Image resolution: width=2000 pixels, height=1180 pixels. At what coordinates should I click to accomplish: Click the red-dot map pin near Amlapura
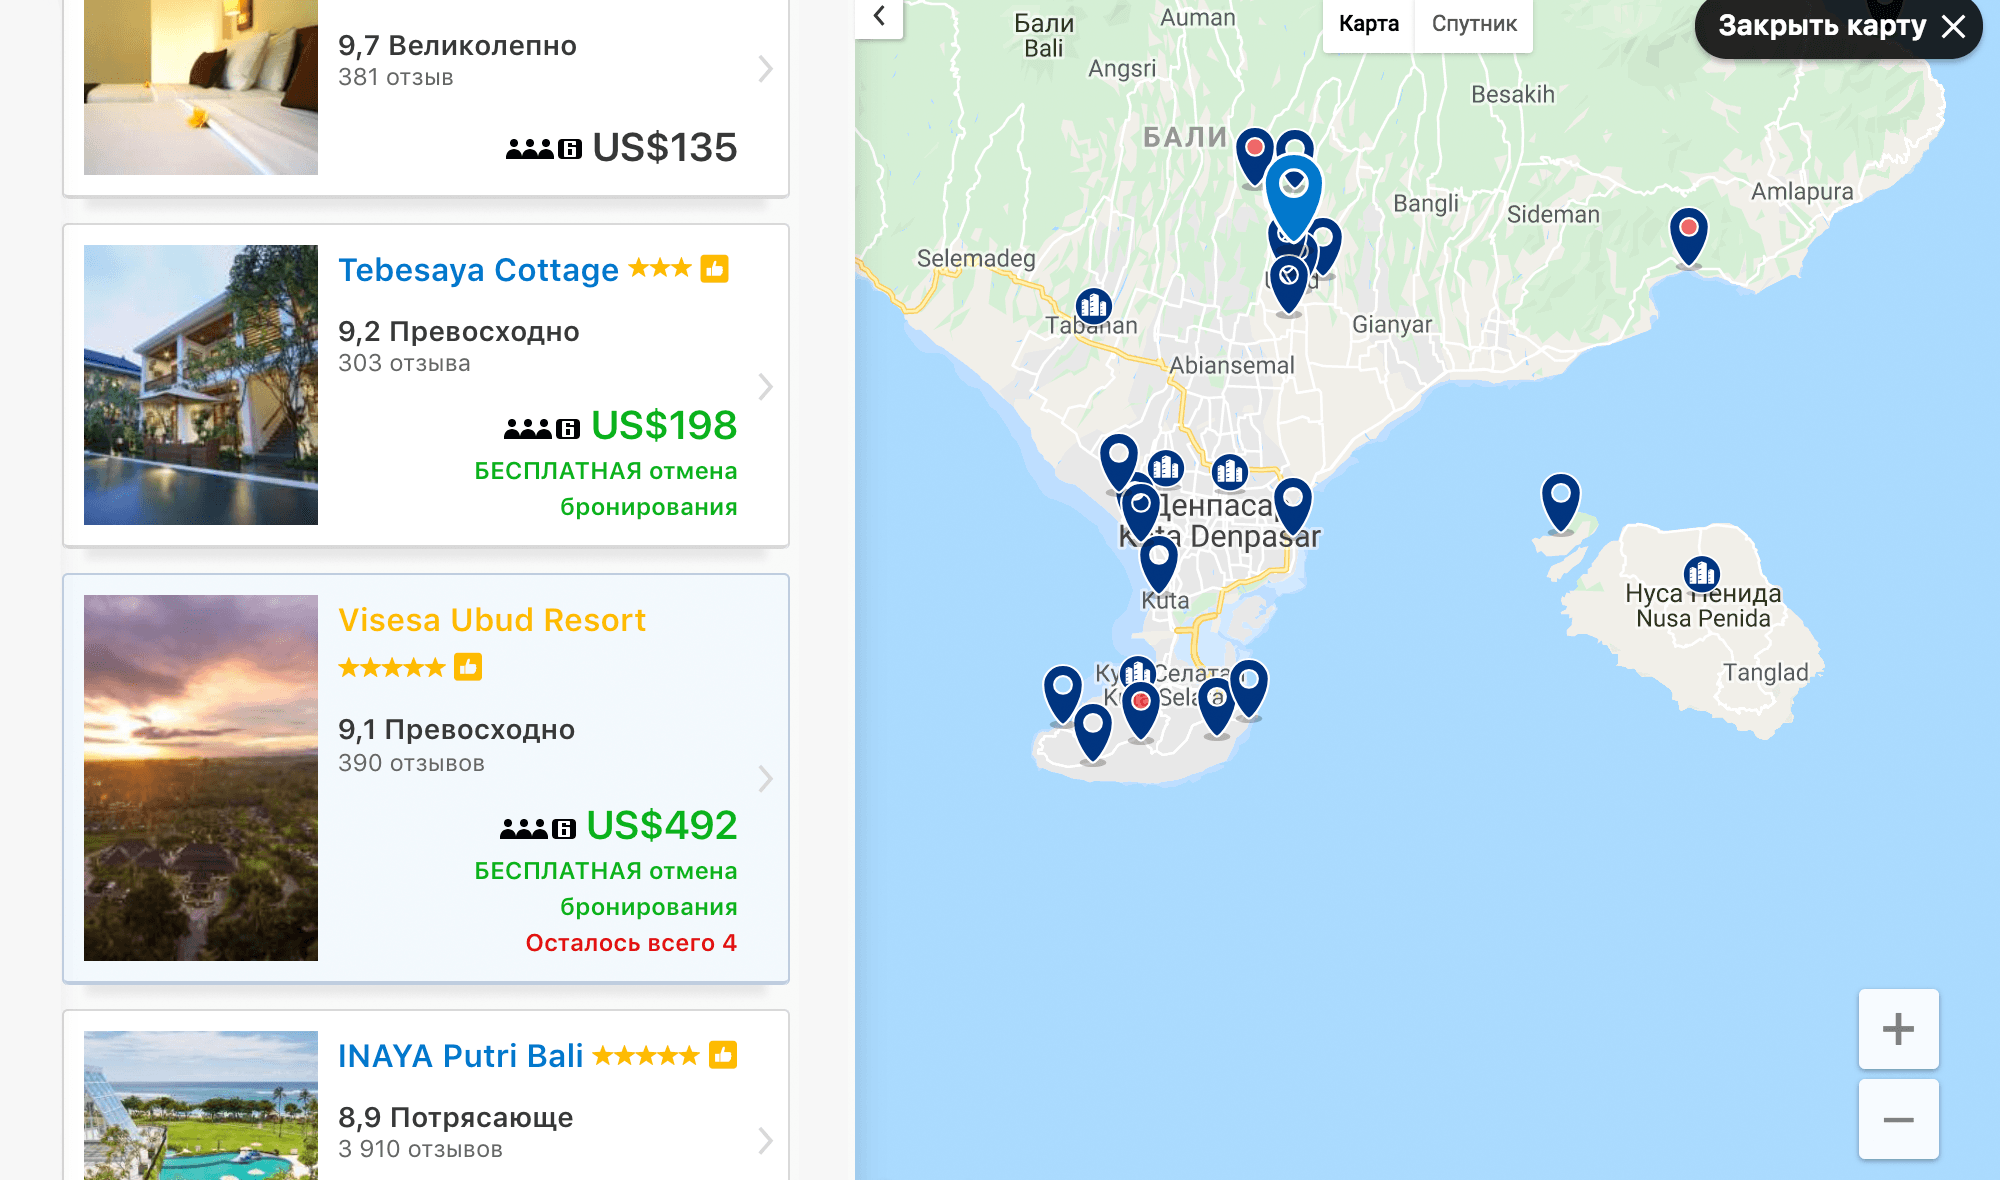(x=1689, y=236)
